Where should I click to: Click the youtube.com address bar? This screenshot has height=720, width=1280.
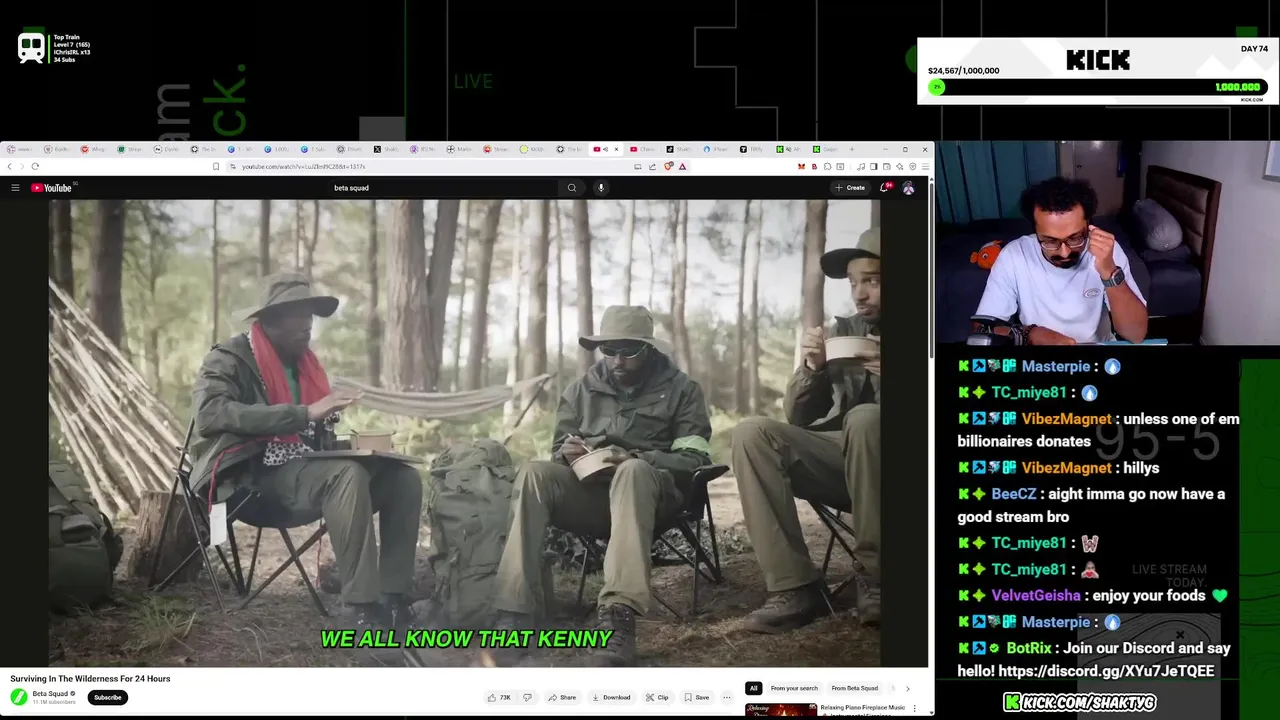(x=430, y=166)
